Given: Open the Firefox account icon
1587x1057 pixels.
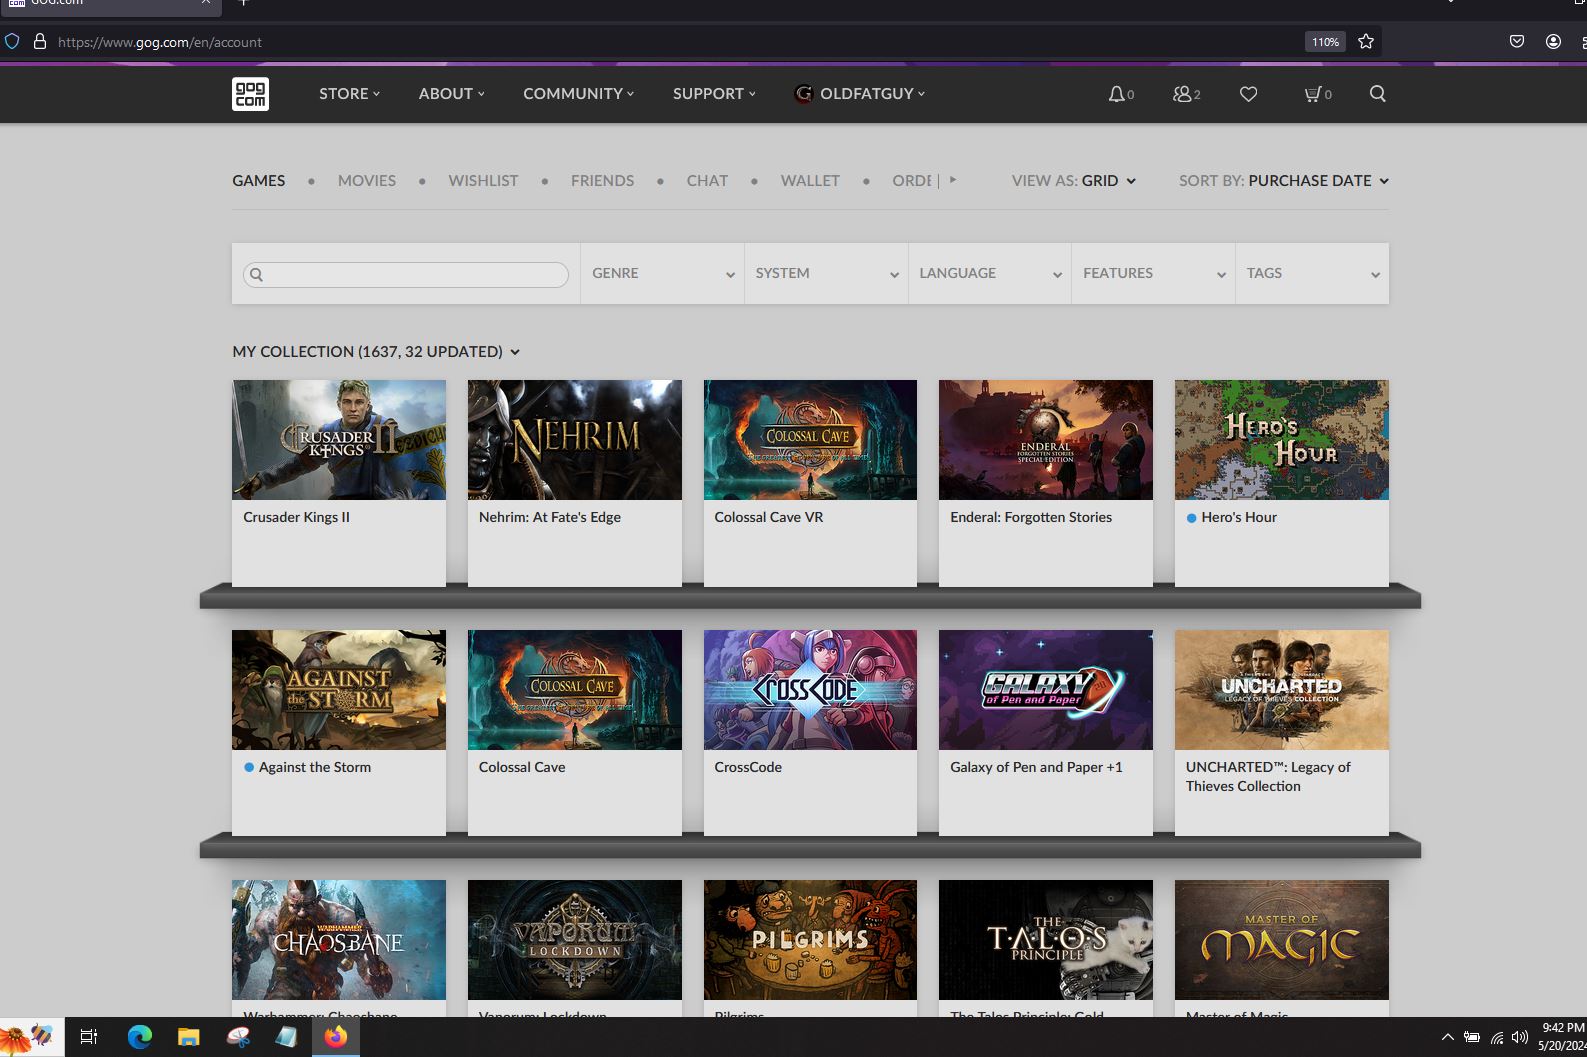Looking at the screenshot, I should tap(1553, 42).
